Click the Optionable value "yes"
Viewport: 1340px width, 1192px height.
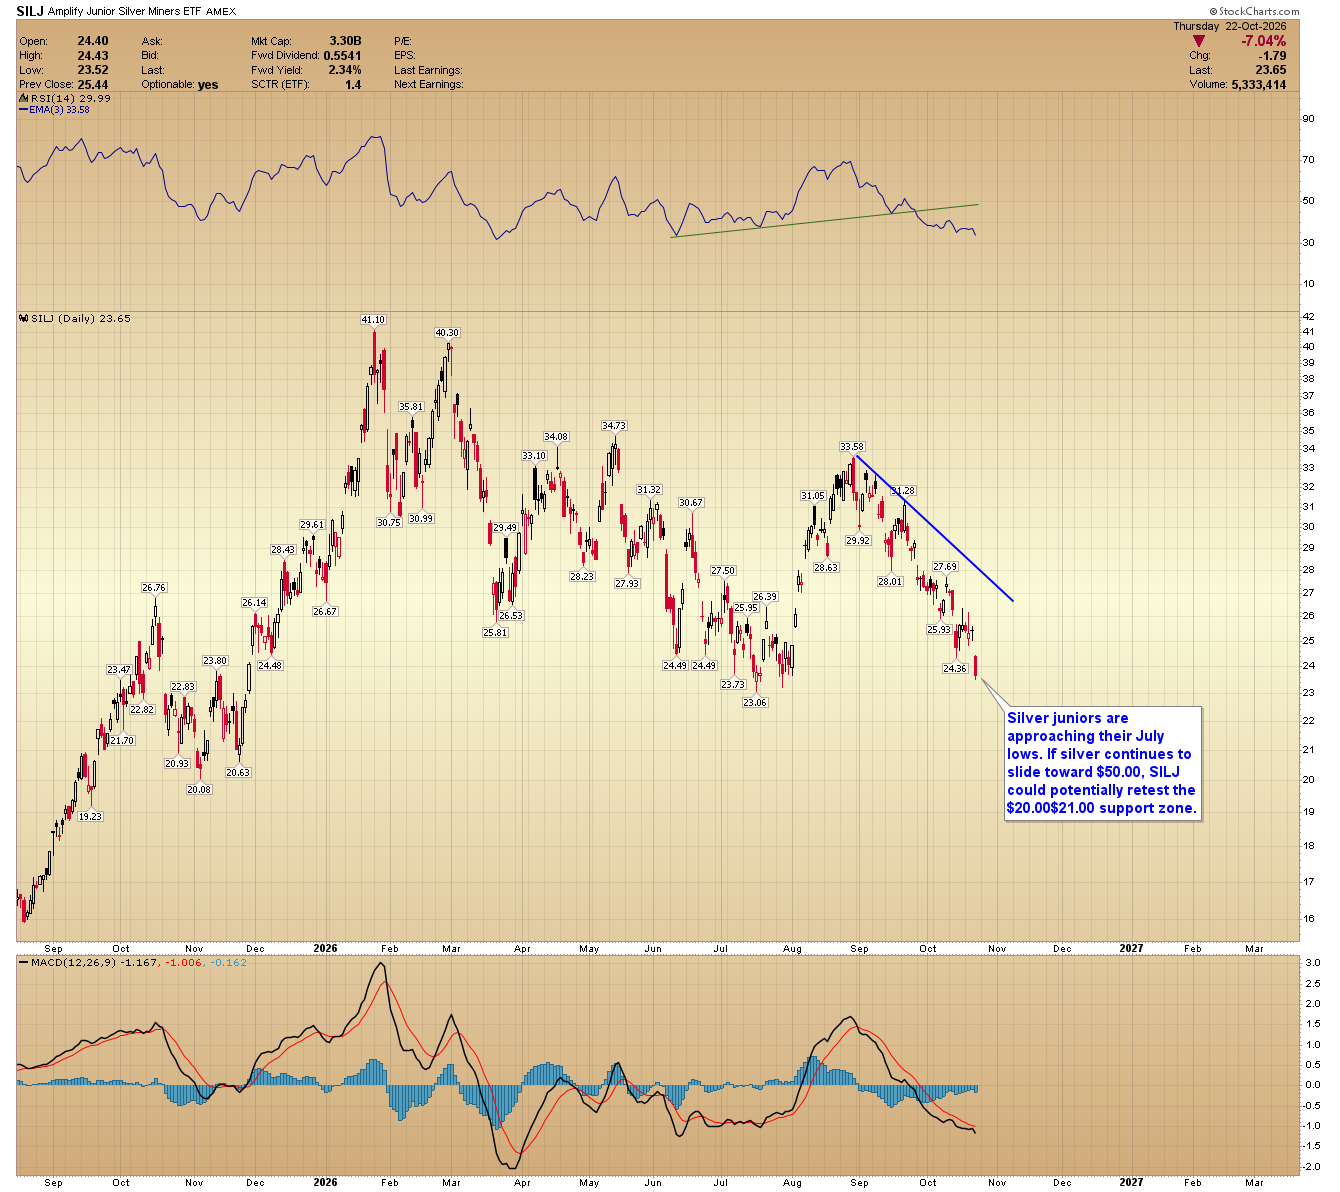tap(208, 85)
